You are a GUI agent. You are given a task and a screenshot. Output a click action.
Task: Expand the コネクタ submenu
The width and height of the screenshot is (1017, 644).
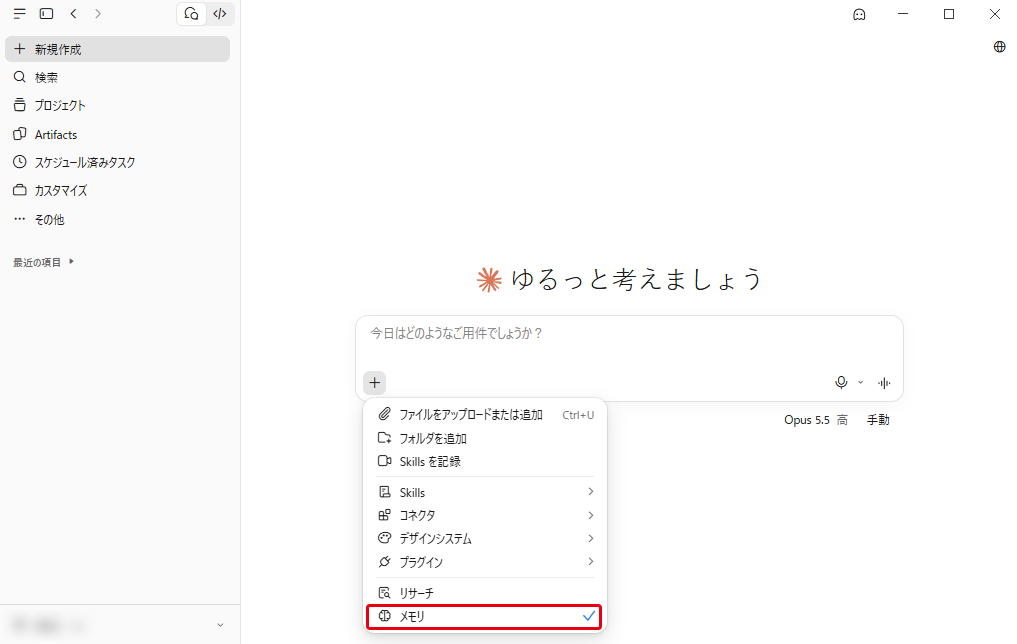point(485,515)
